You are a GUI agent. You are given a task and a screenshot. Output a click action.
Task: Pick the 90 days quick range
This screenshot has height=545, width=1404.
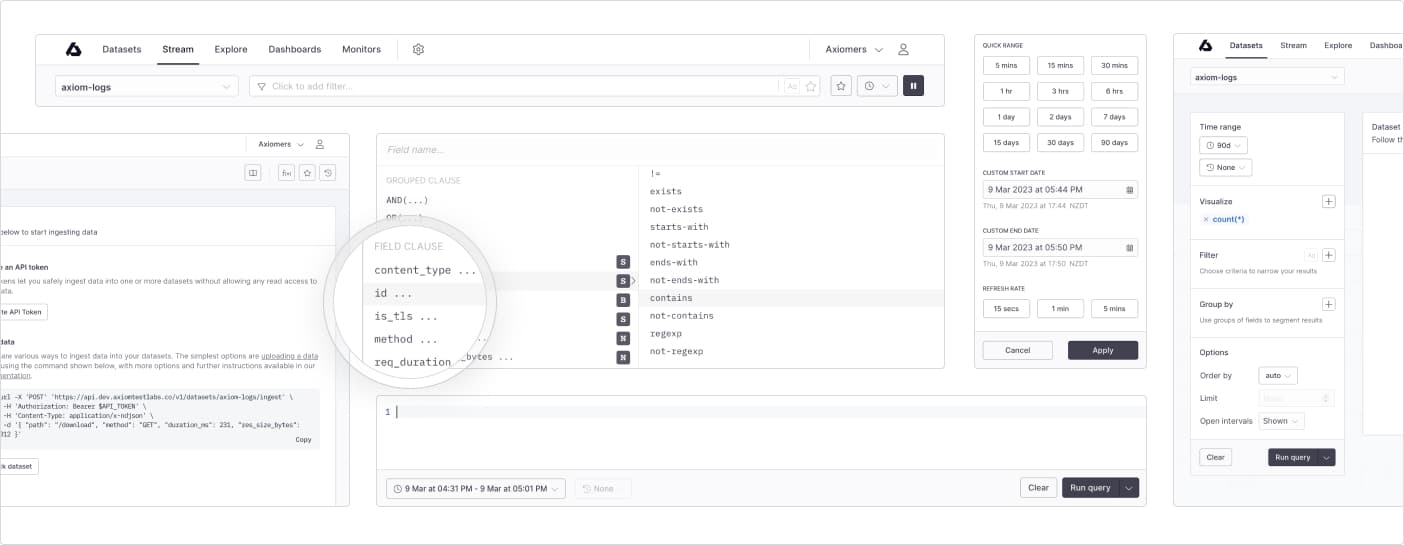1114,143
